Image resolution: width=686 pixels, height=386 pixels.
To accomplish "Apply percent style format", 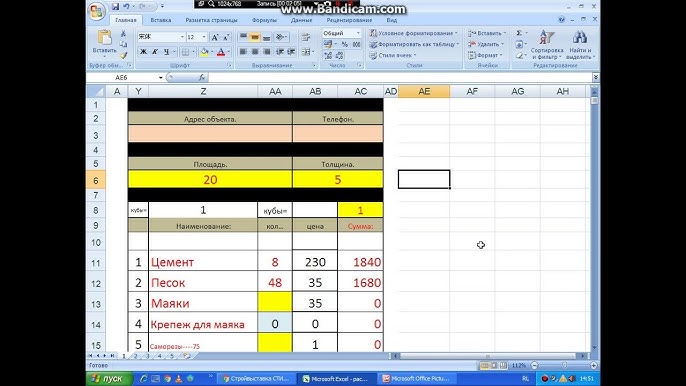I will point(345,44).
